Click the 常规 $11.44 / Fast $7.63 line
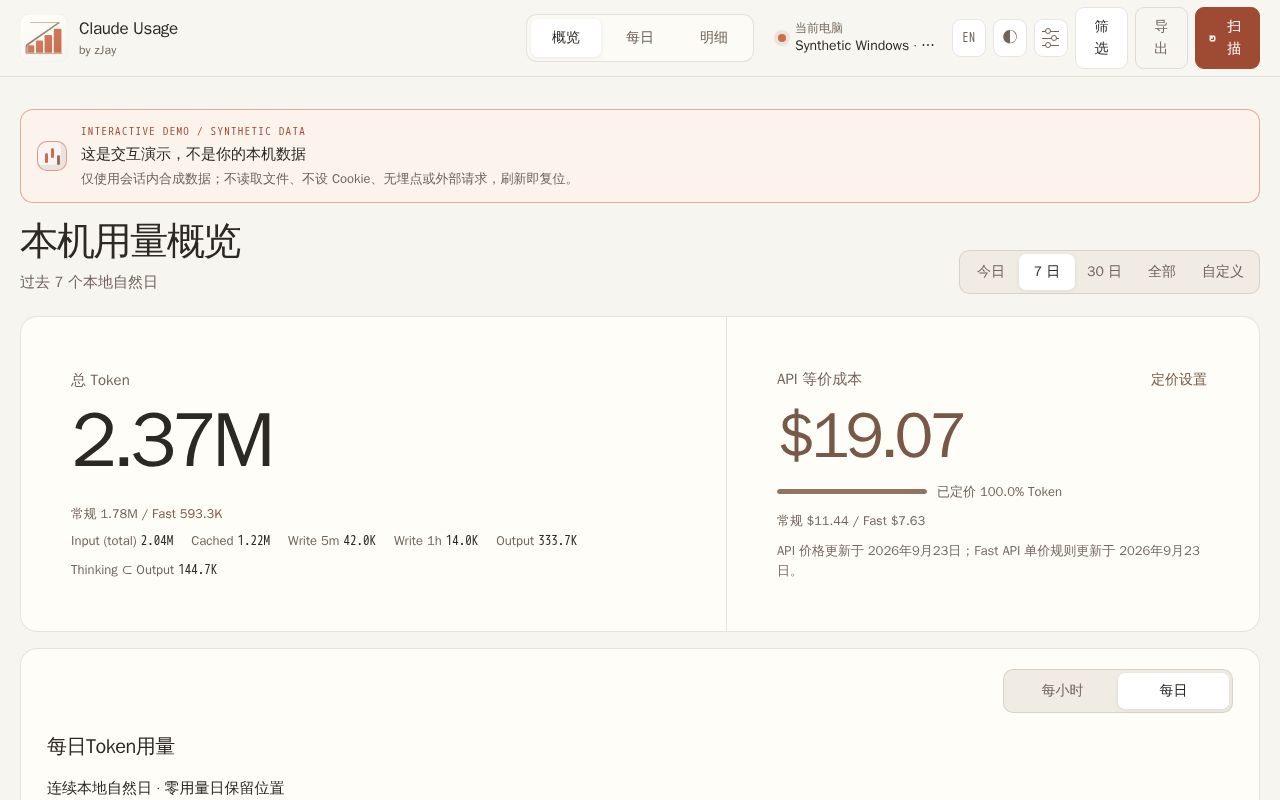The width and height of the screenshot is (1280, 800). tap(851, 521)
